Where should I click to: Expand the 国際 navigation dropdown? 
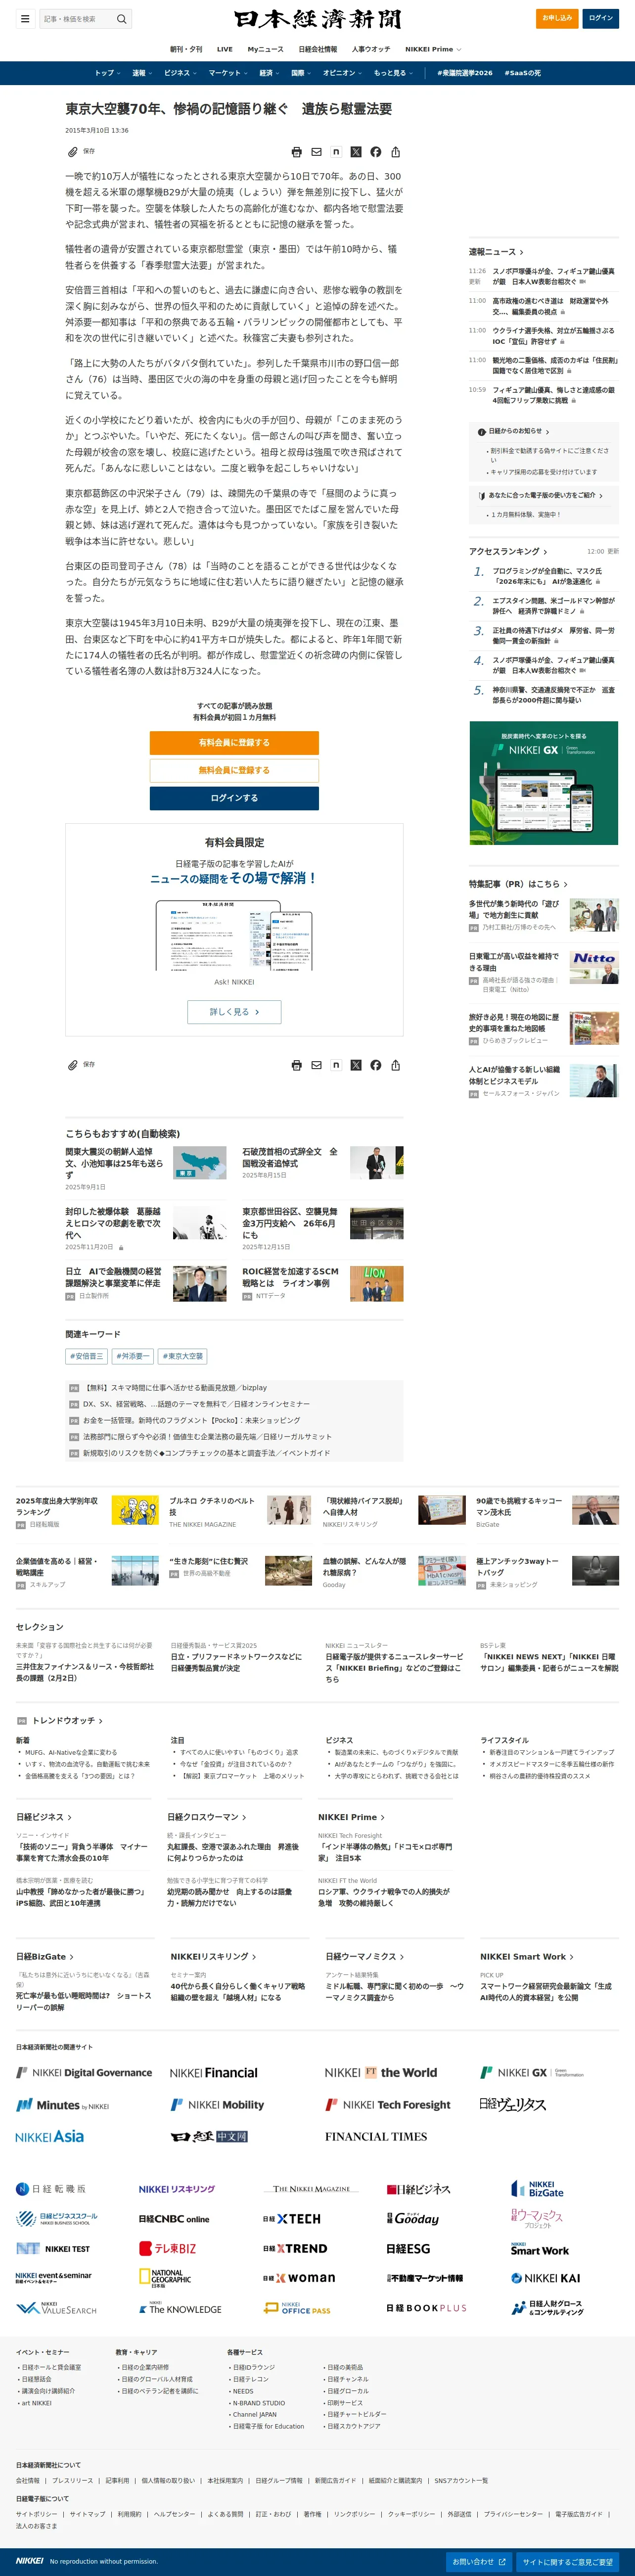pyautogui.click(x=301, y=73)
